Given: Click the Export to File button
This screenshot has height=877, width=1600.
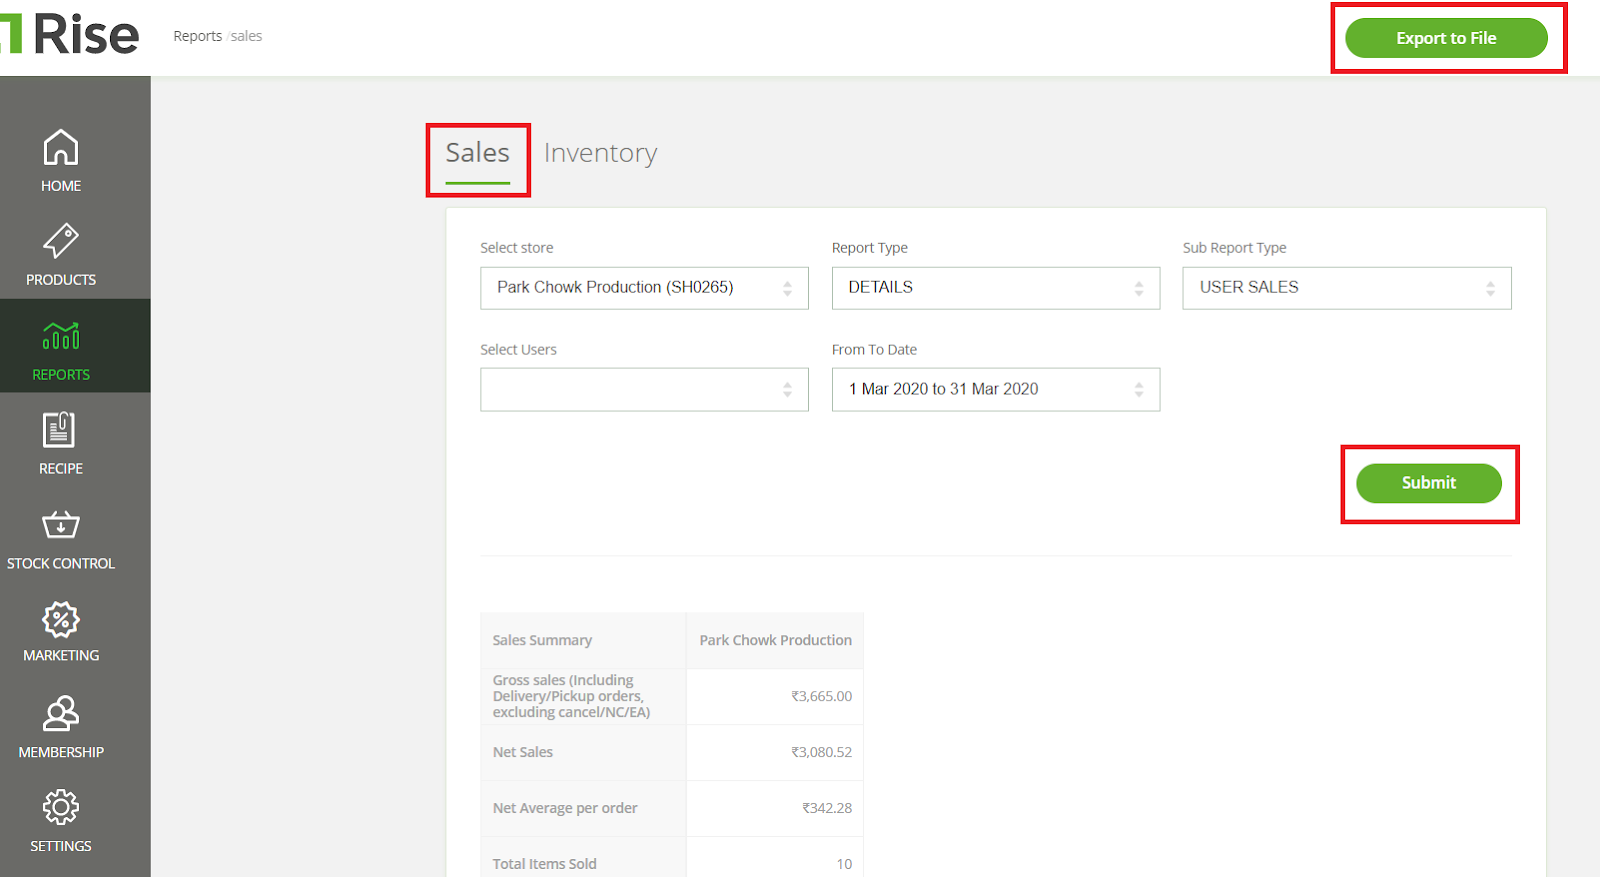Looking at the screenshot, I should (x=1446, y=38).
